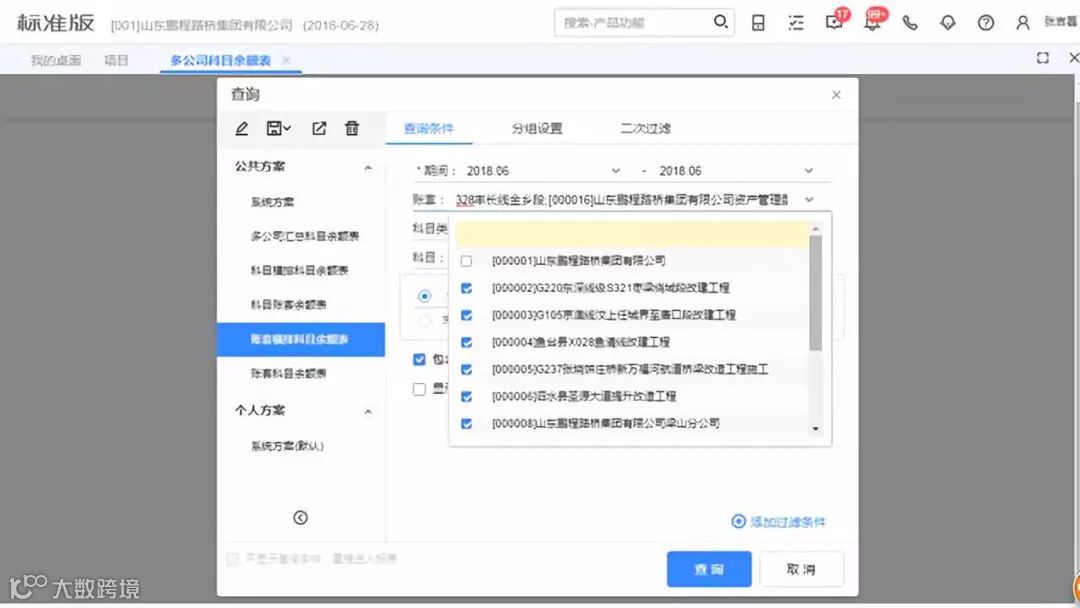Click the magnifier icon in the search box
This screenshot has width=1080, height=608.
click(x=720, y=21)
